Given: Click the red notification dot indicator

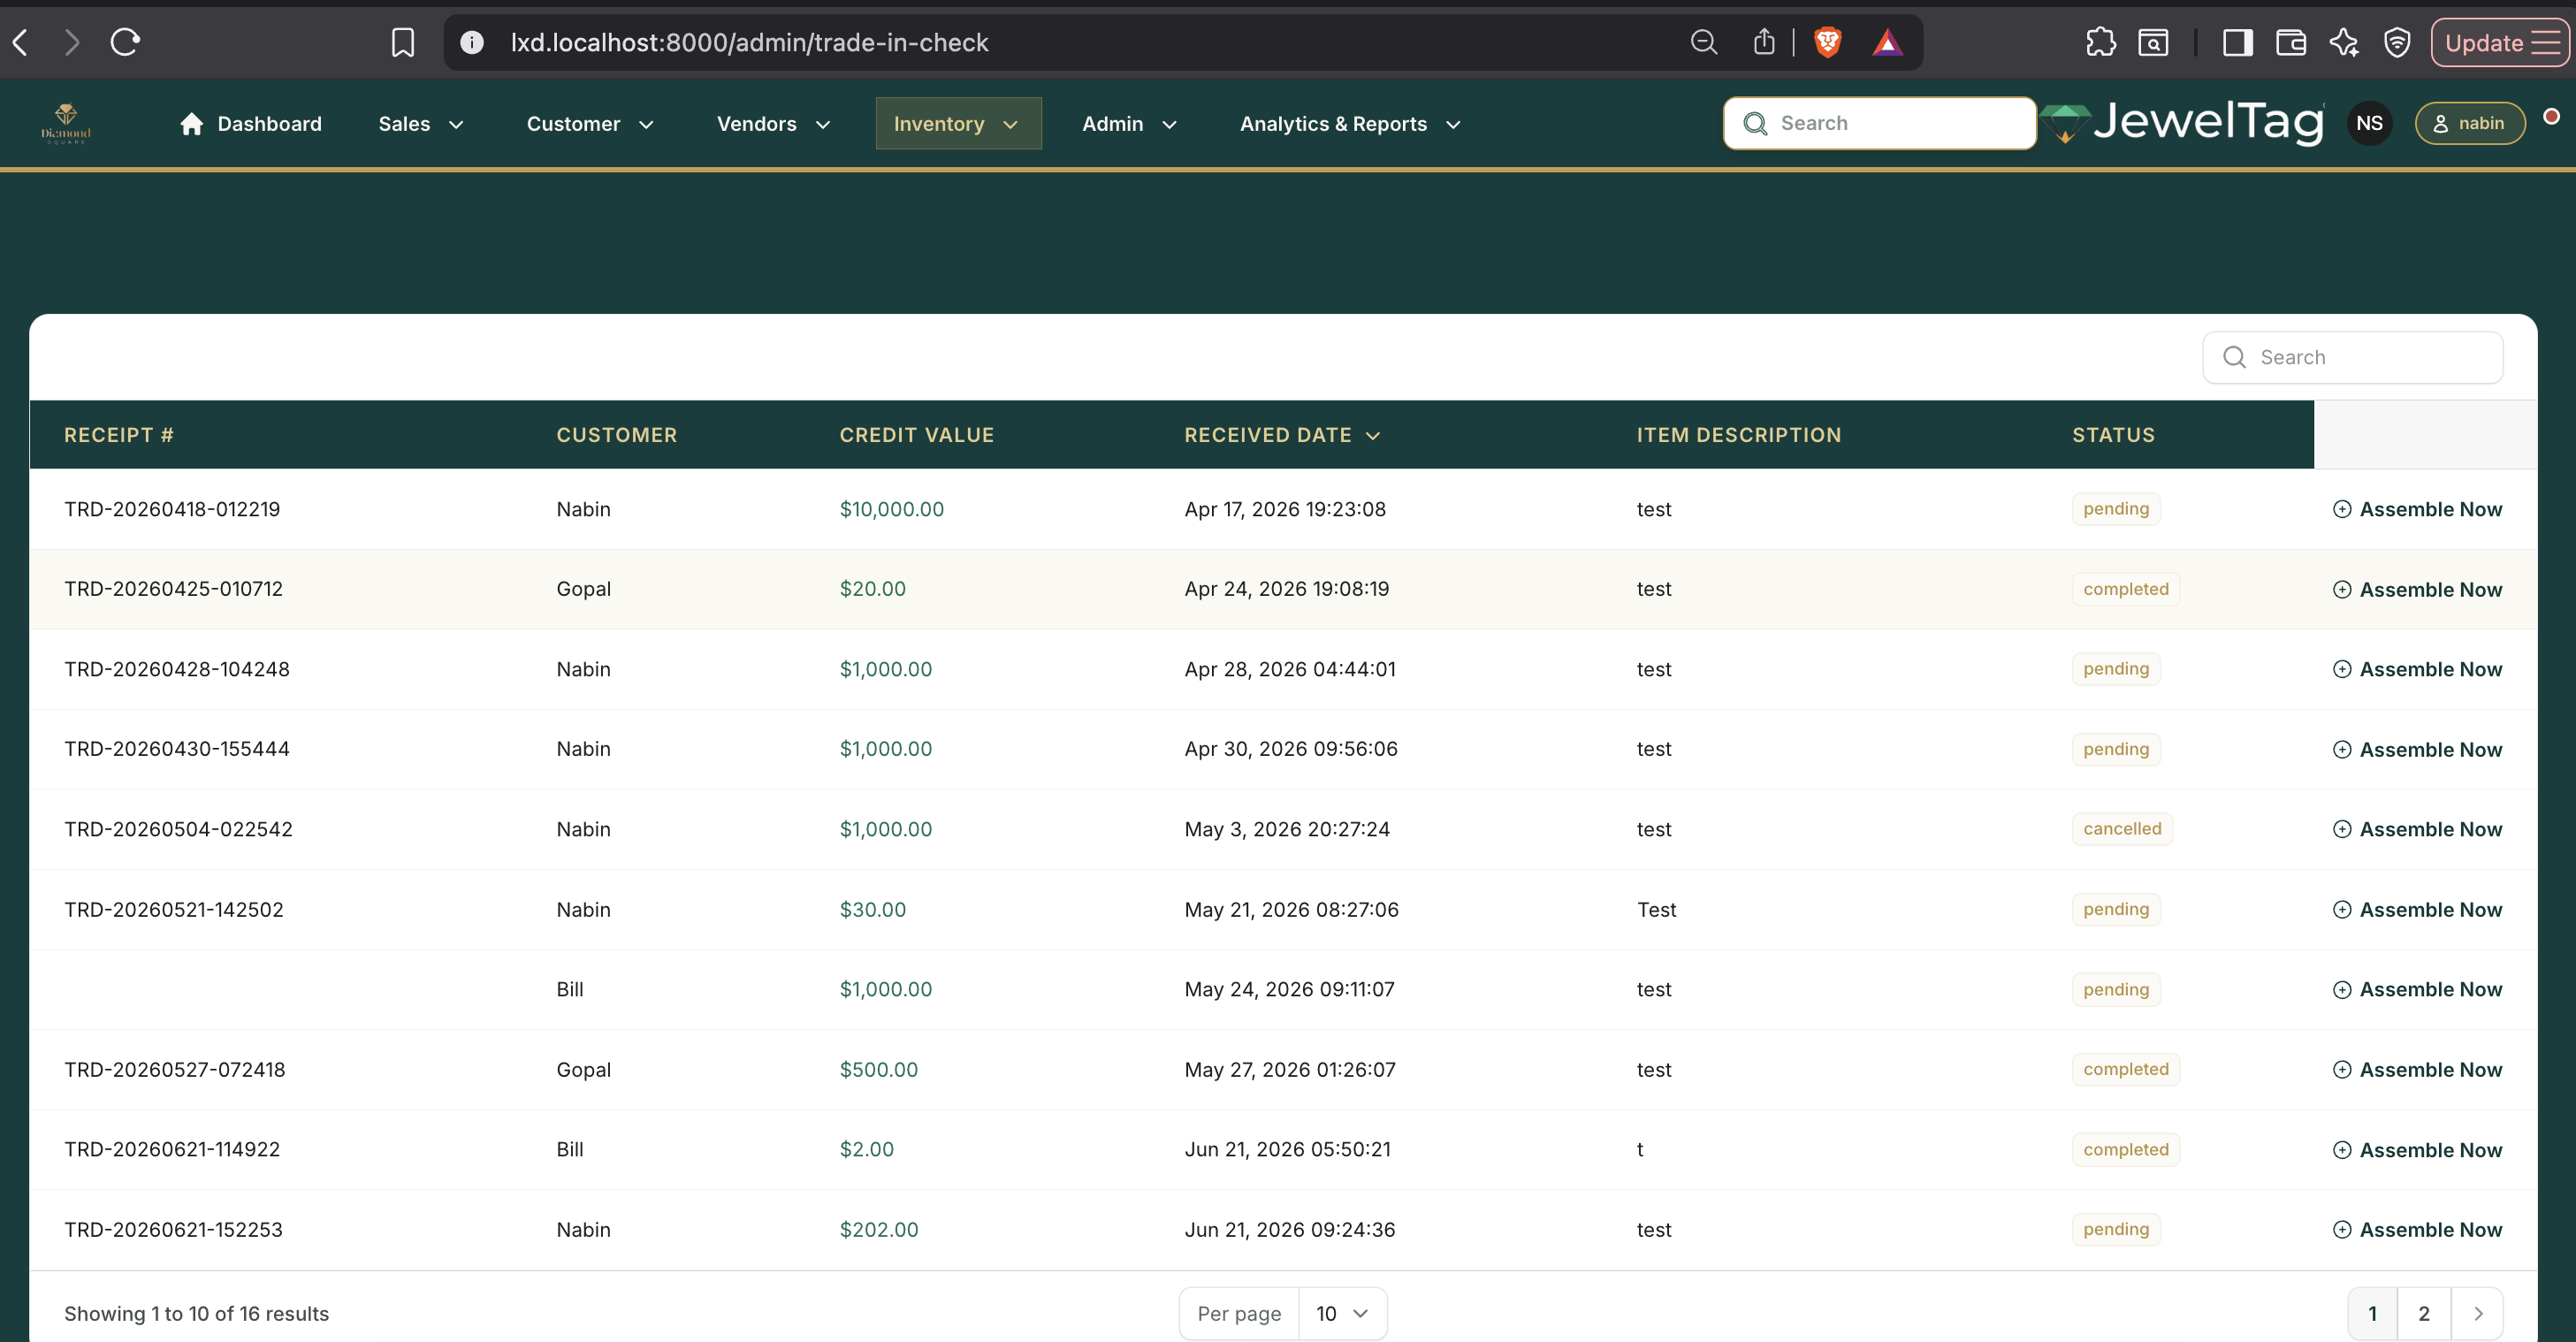Looking at the screenshot, I should click(x=2551, y=116).
